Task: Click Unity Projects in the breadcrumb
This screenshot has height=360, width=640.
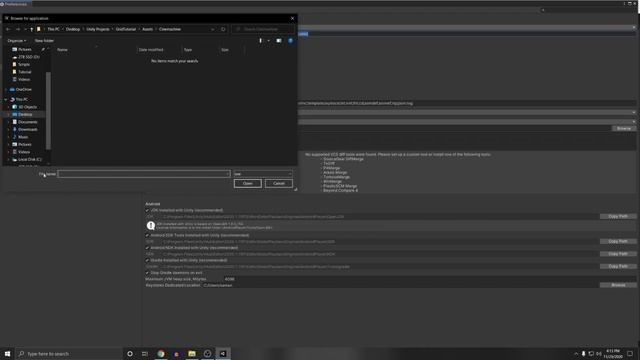Action: pyautogui.click(x=98, y=29)
